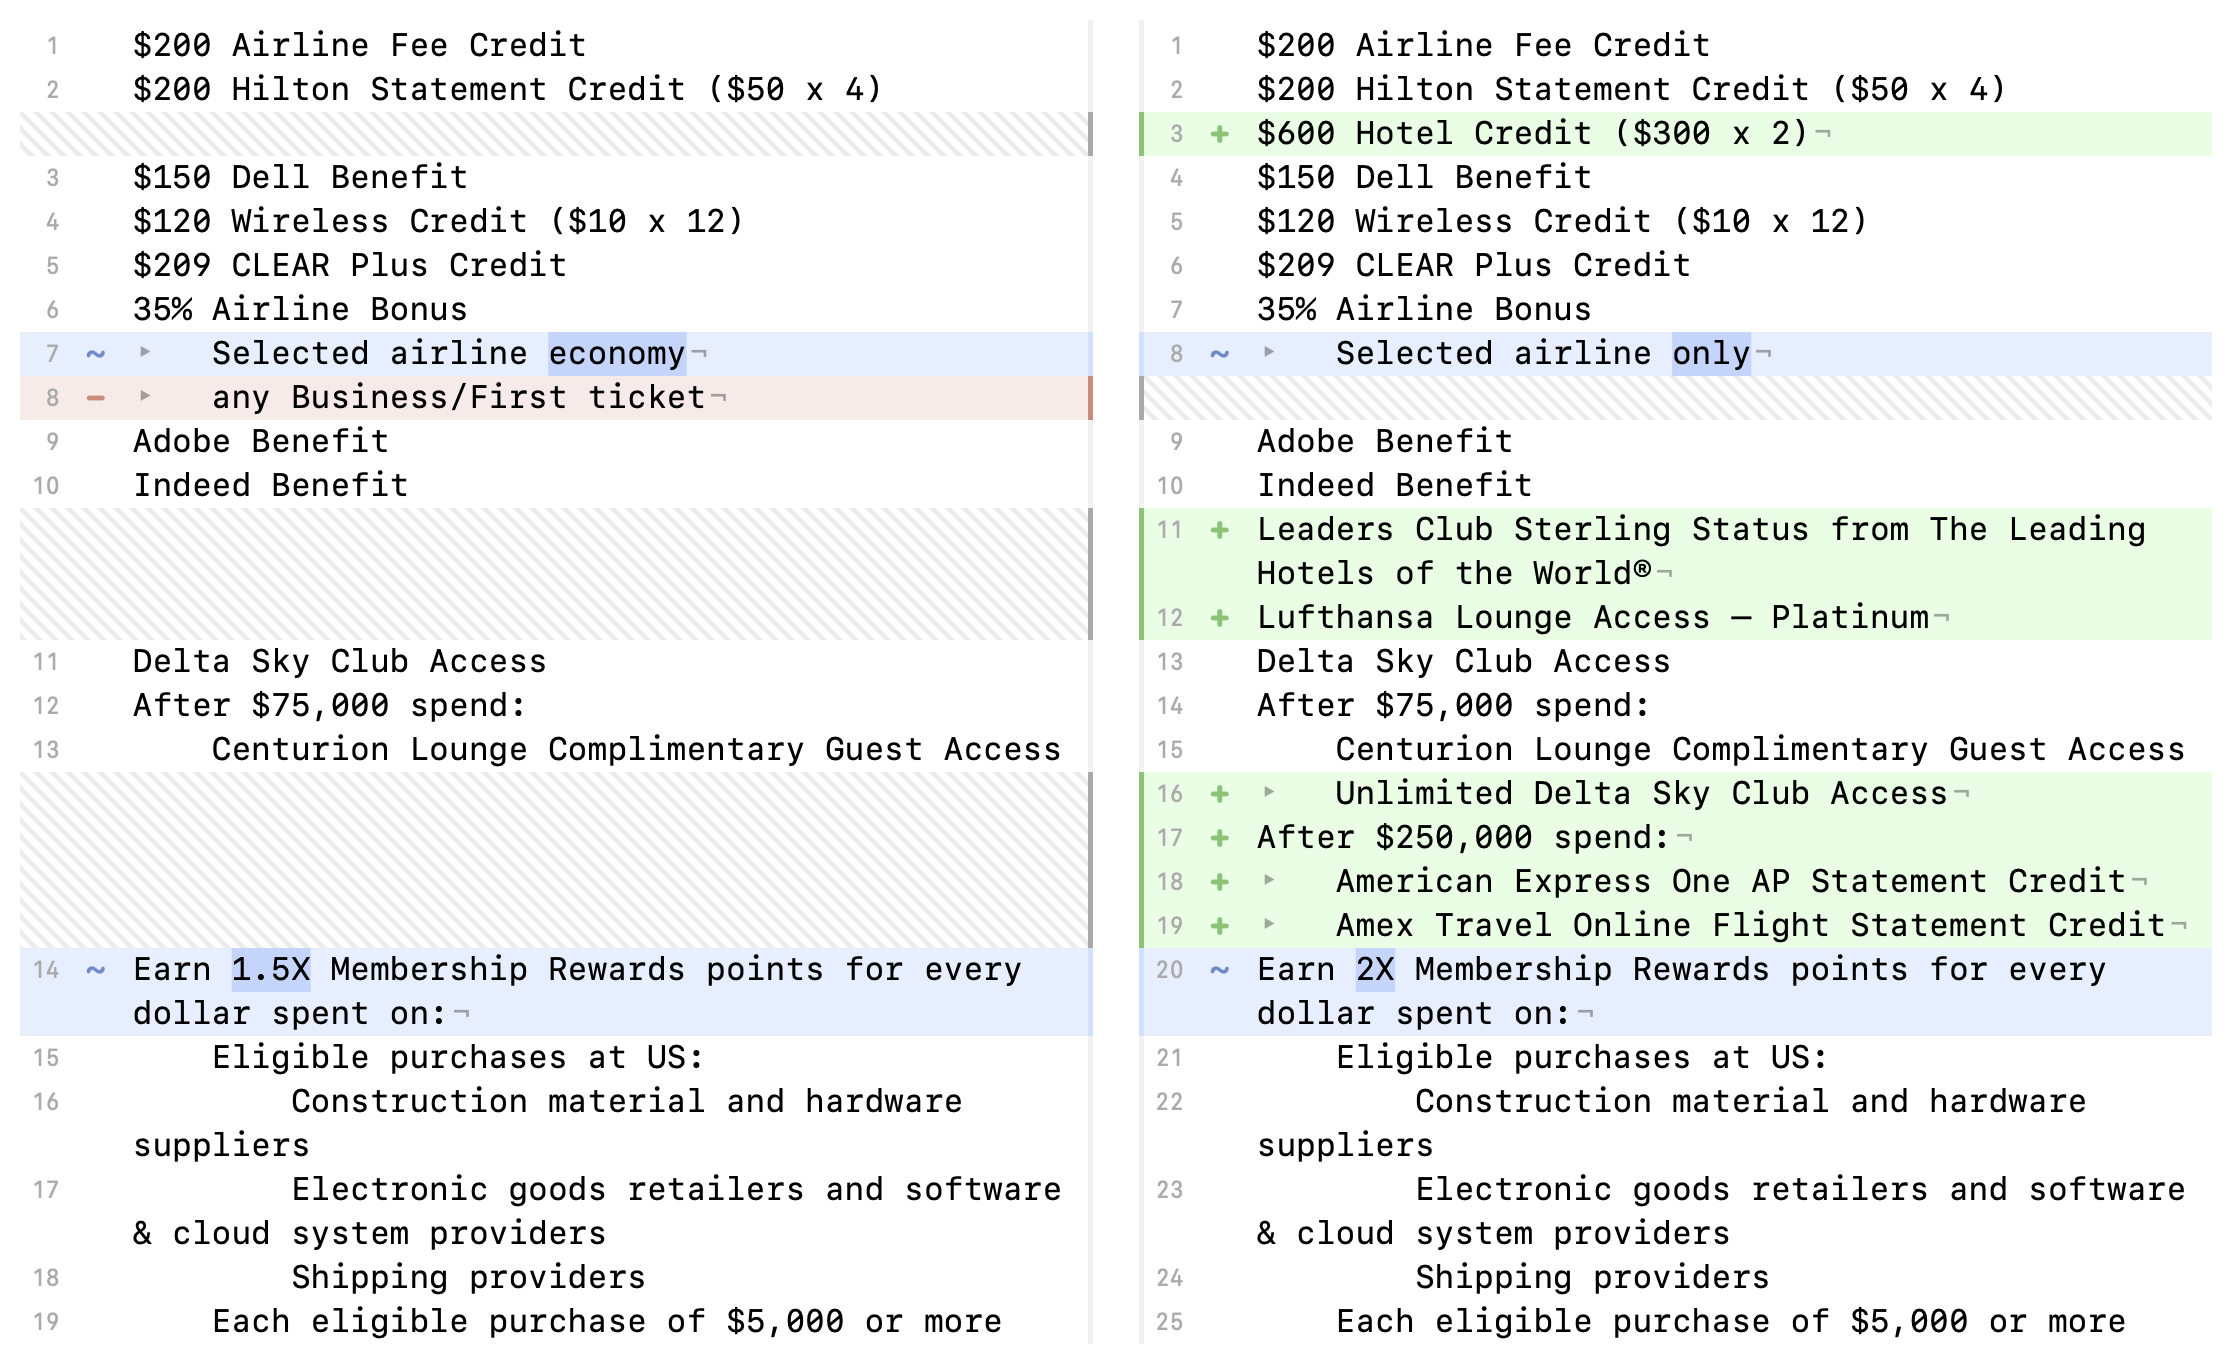Click the highlighted '2X' text in right pane
2232x1364 pixels.
pos(1374,970)
